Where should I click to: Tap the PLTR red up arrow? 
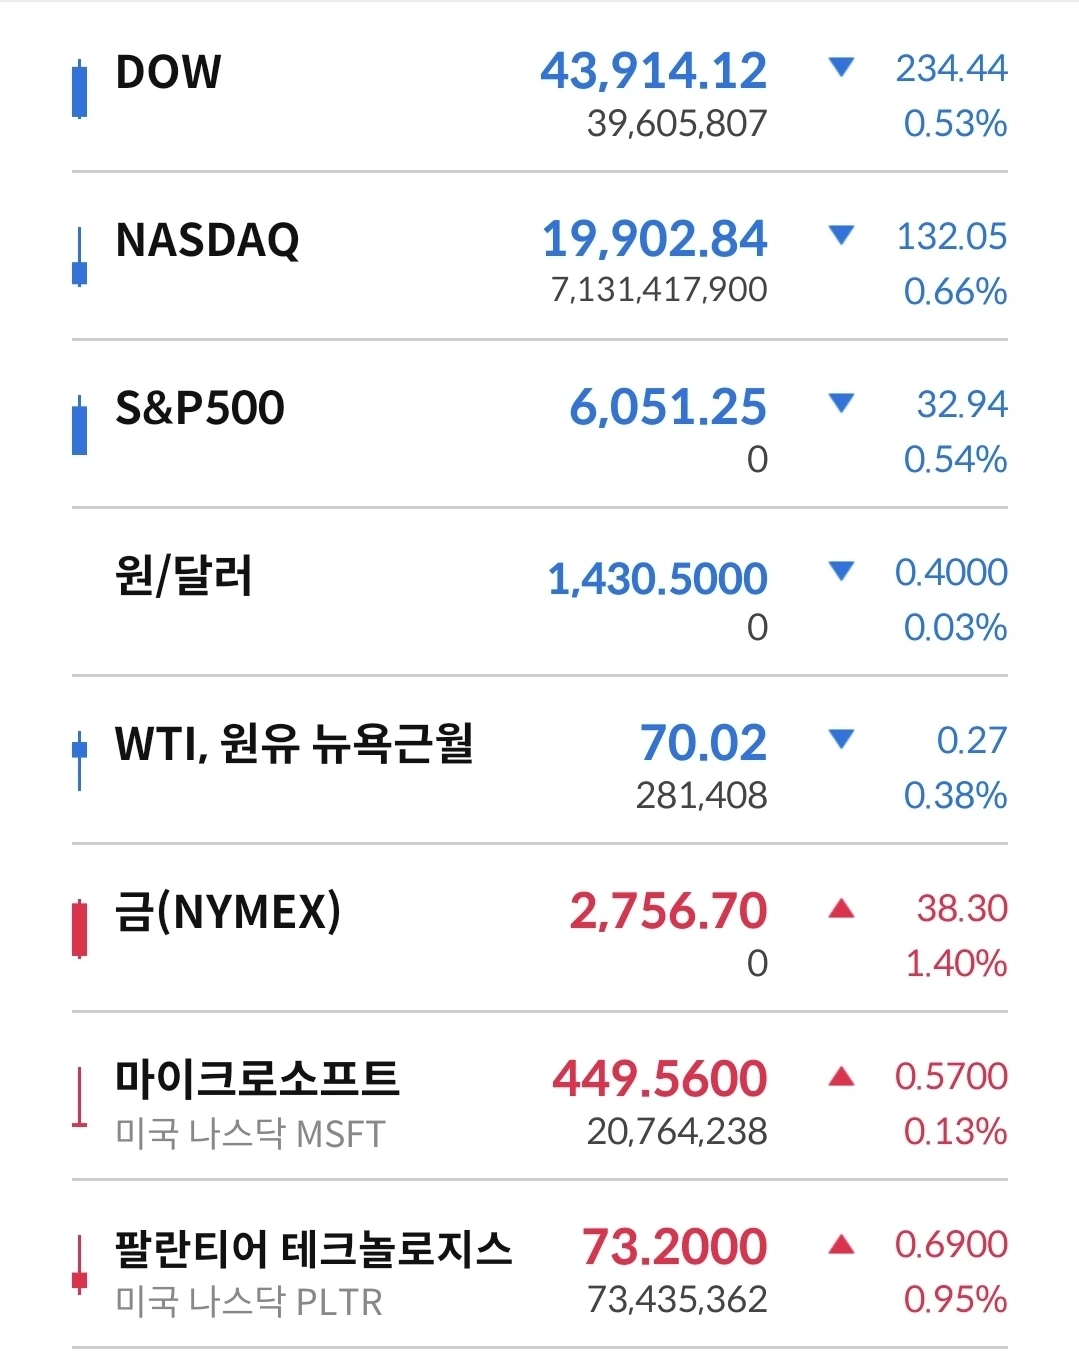[842, 1244]
